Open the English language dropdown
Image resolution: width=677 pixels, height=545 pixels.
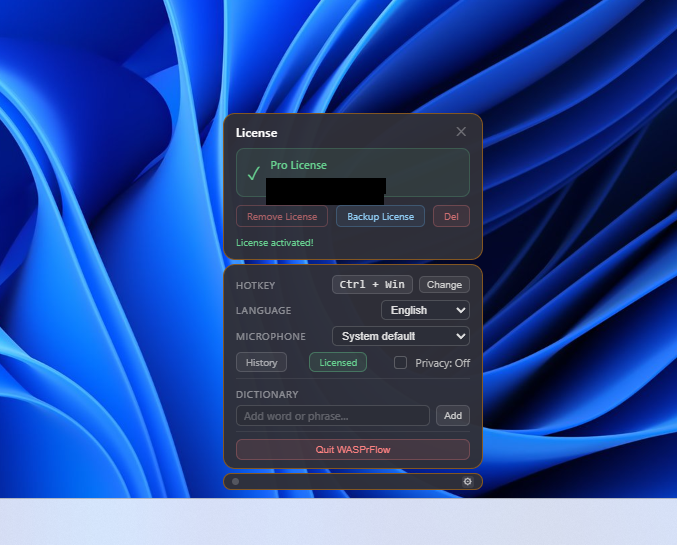click(425, 310)
